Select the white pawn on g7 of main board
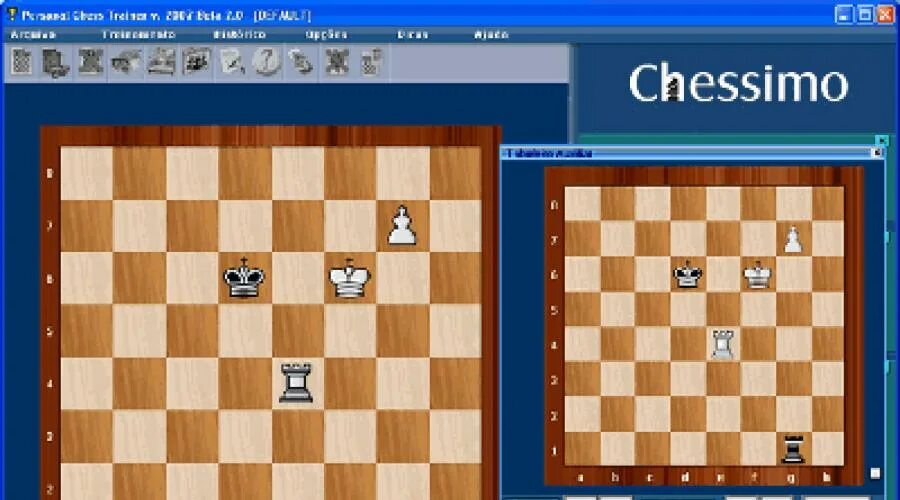 402,226
